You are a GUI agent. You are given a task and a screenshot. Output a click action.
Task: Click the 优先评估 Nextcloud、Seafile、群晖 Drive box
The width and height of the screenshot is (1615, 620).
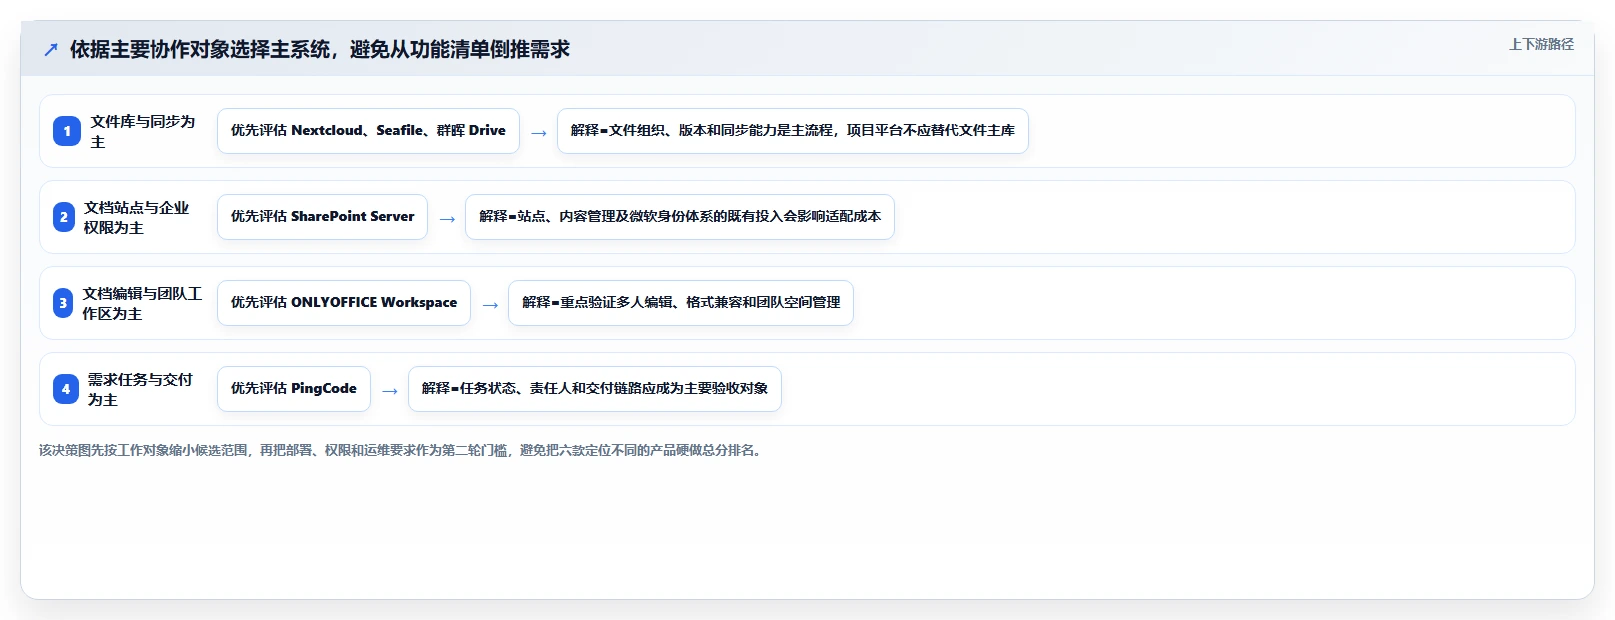368,131
